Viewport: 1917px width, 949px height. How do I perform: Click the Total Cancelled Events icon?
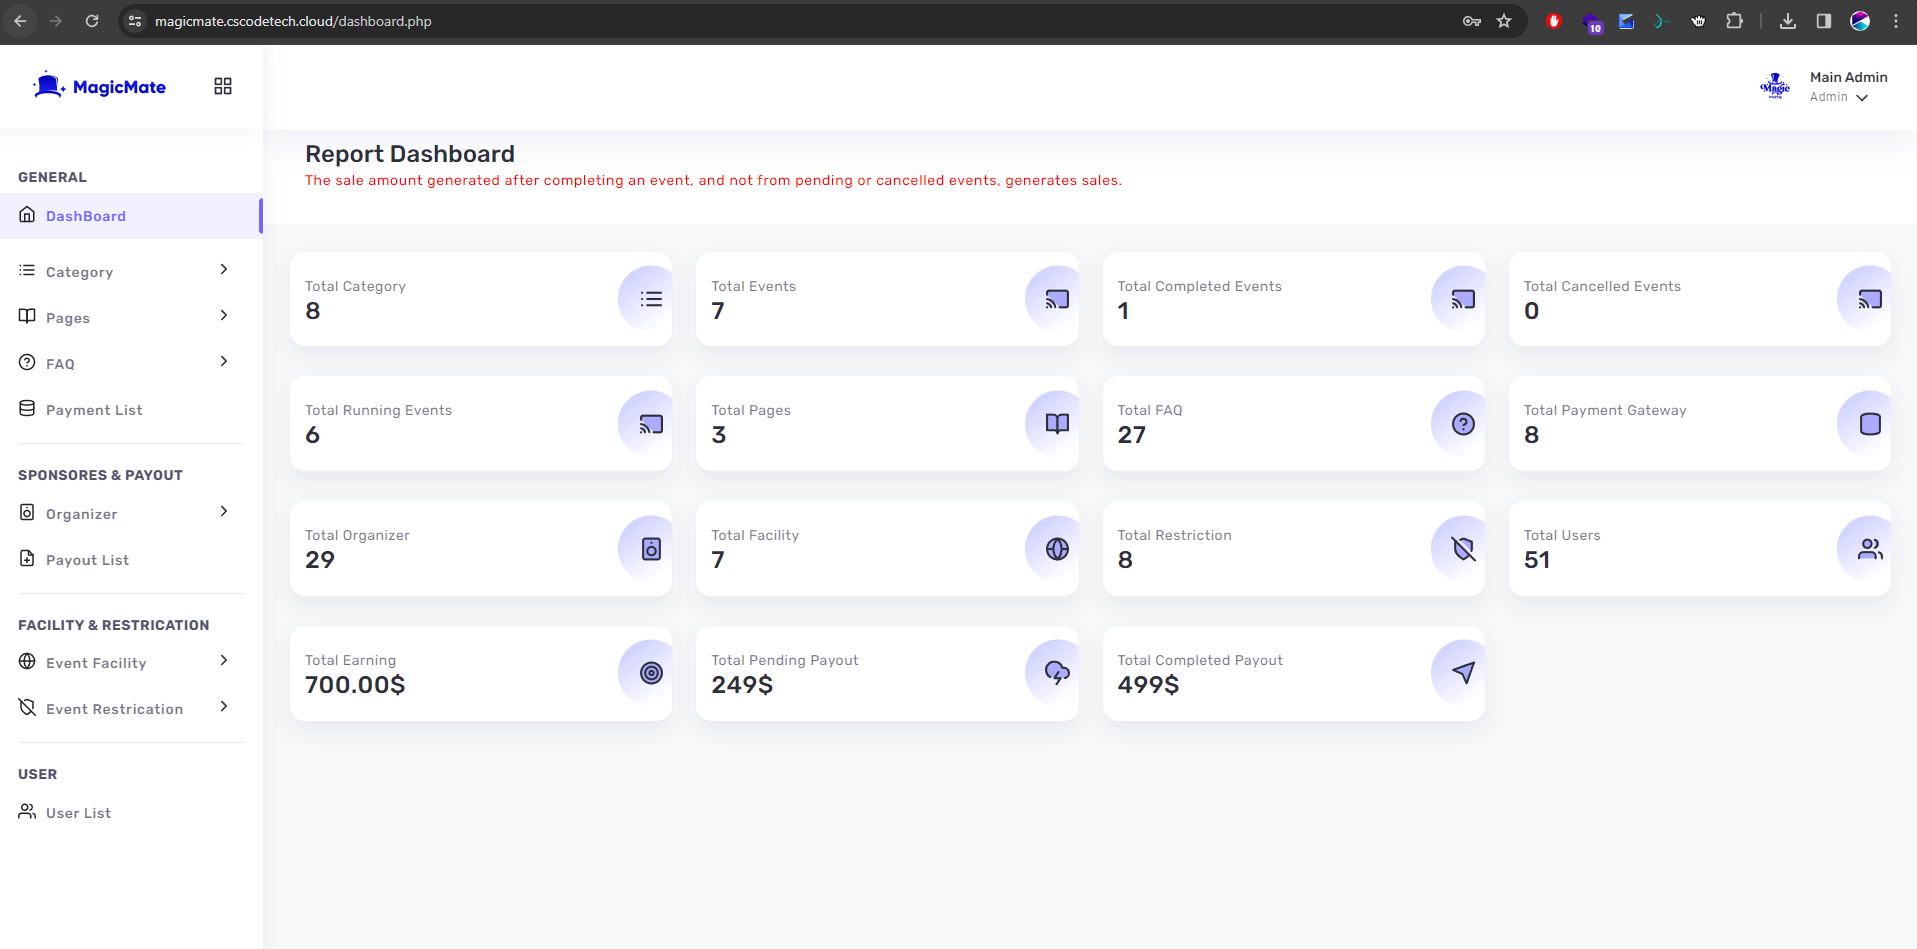[x=1869, y=299]
